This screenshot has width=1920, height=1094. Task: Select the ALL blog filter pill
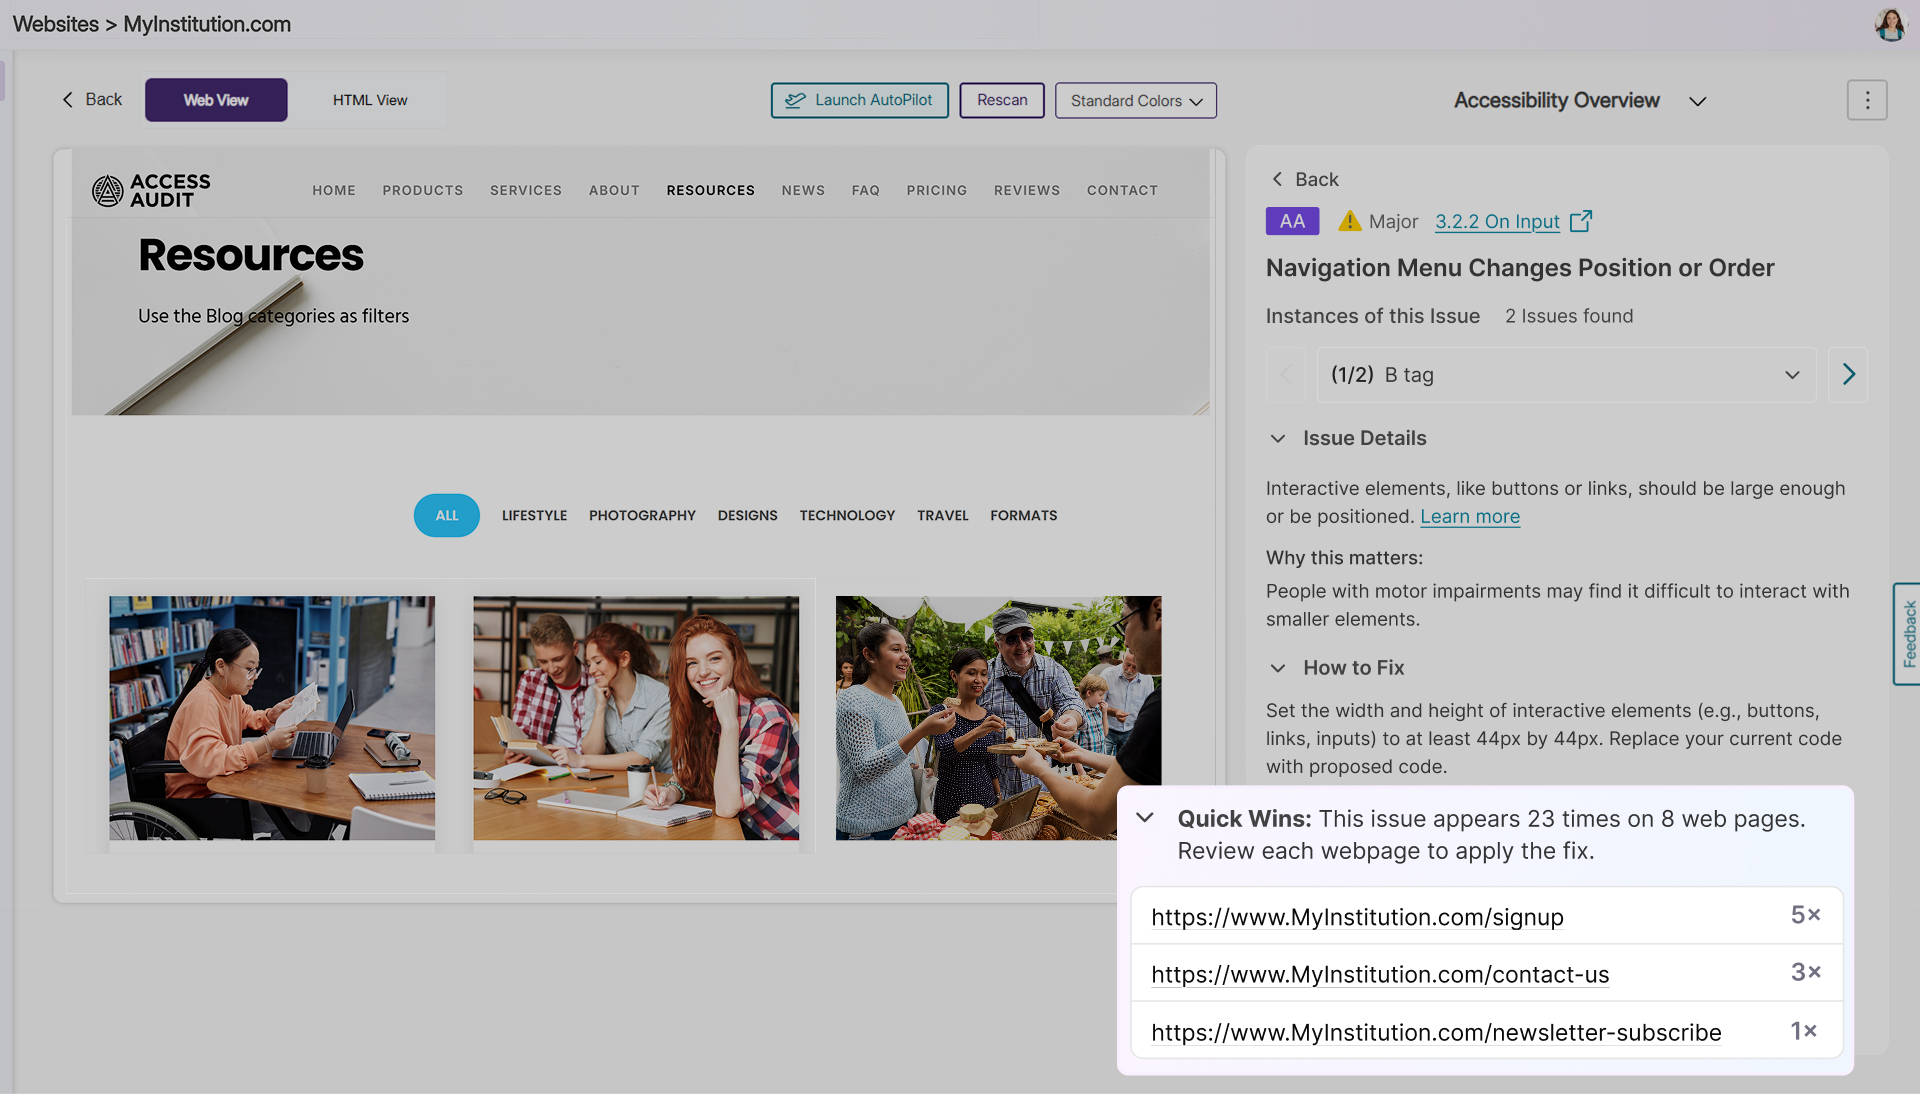pos(446,516)
